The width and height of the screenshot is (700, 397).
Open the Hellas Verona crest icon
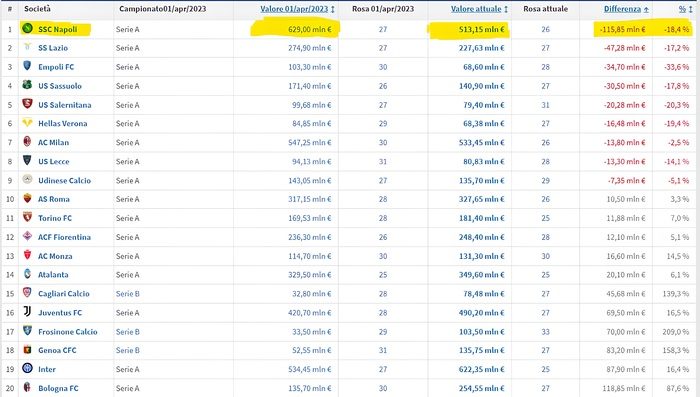27,122
